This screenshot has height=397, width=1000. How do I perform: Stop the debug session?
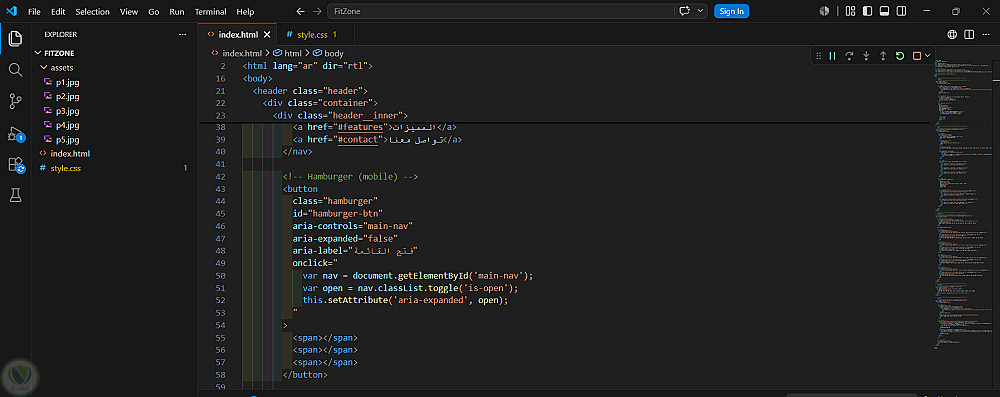click(917, 56)
